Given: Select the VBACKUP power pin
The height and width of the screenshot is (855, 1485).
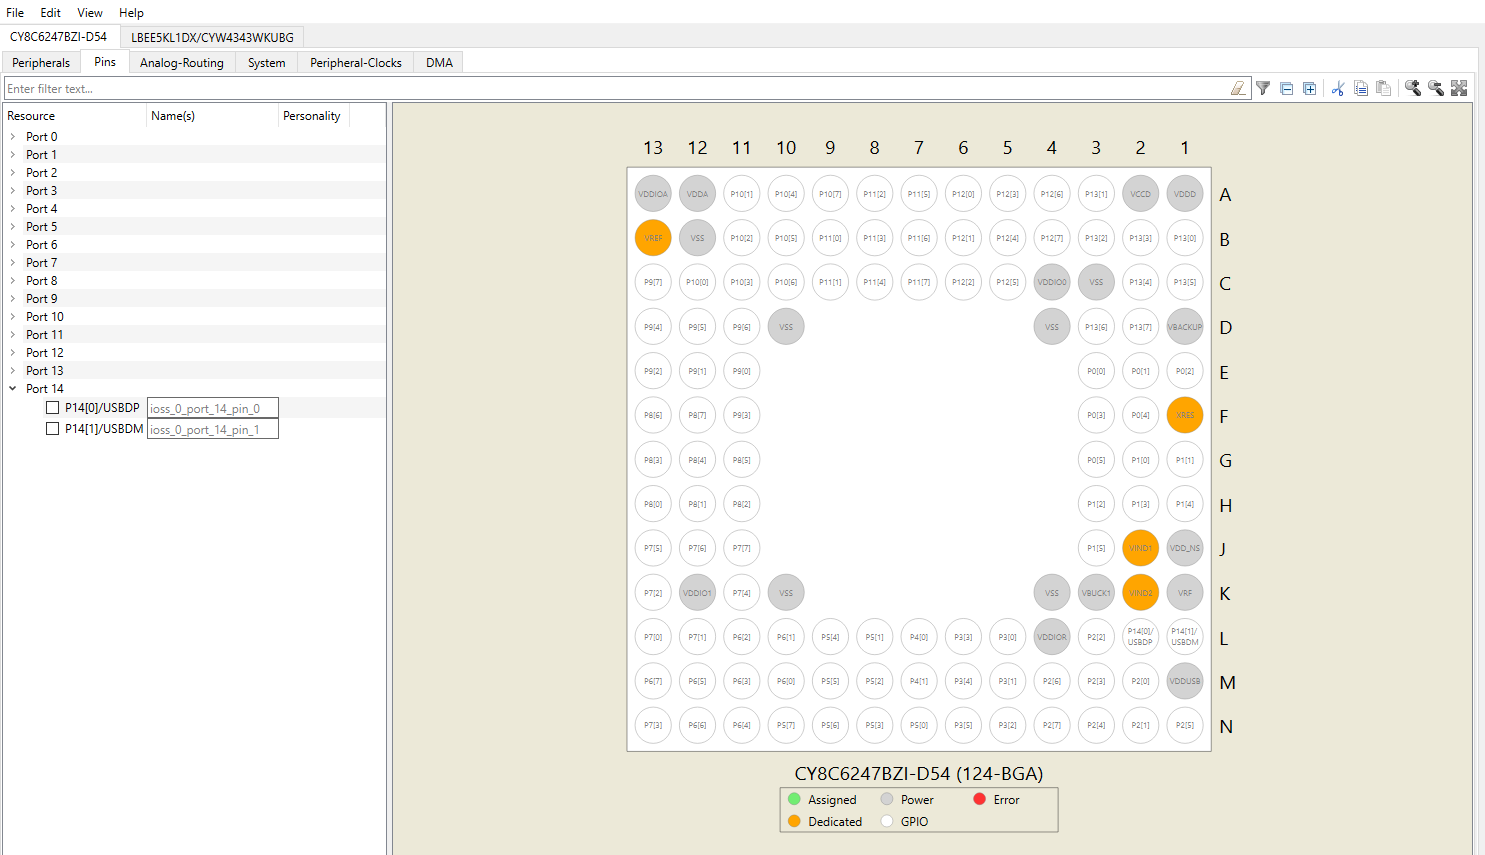Looking at the screenshot, I should tap(1185, 327).
